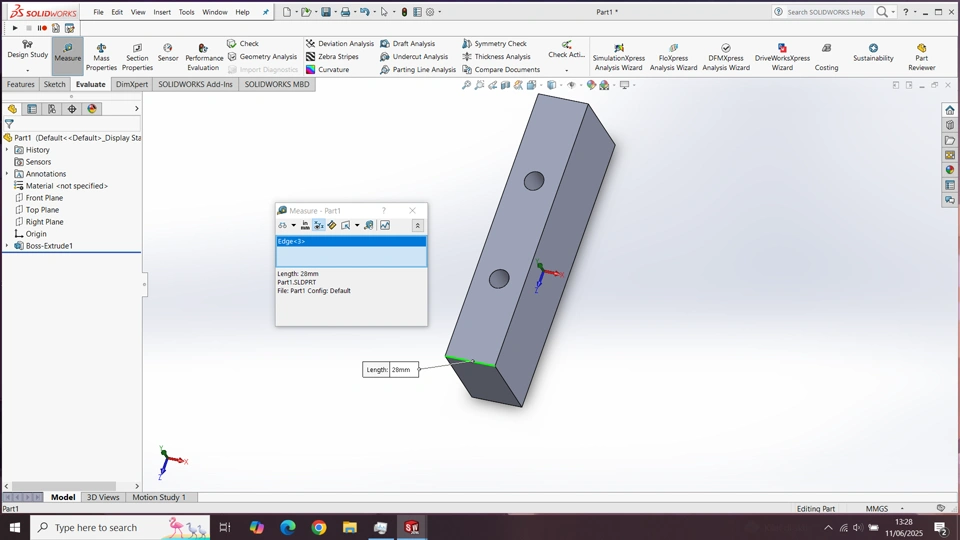
Task: Open Google Chrome from the taskbar
Action: click(x=318, y=527)
